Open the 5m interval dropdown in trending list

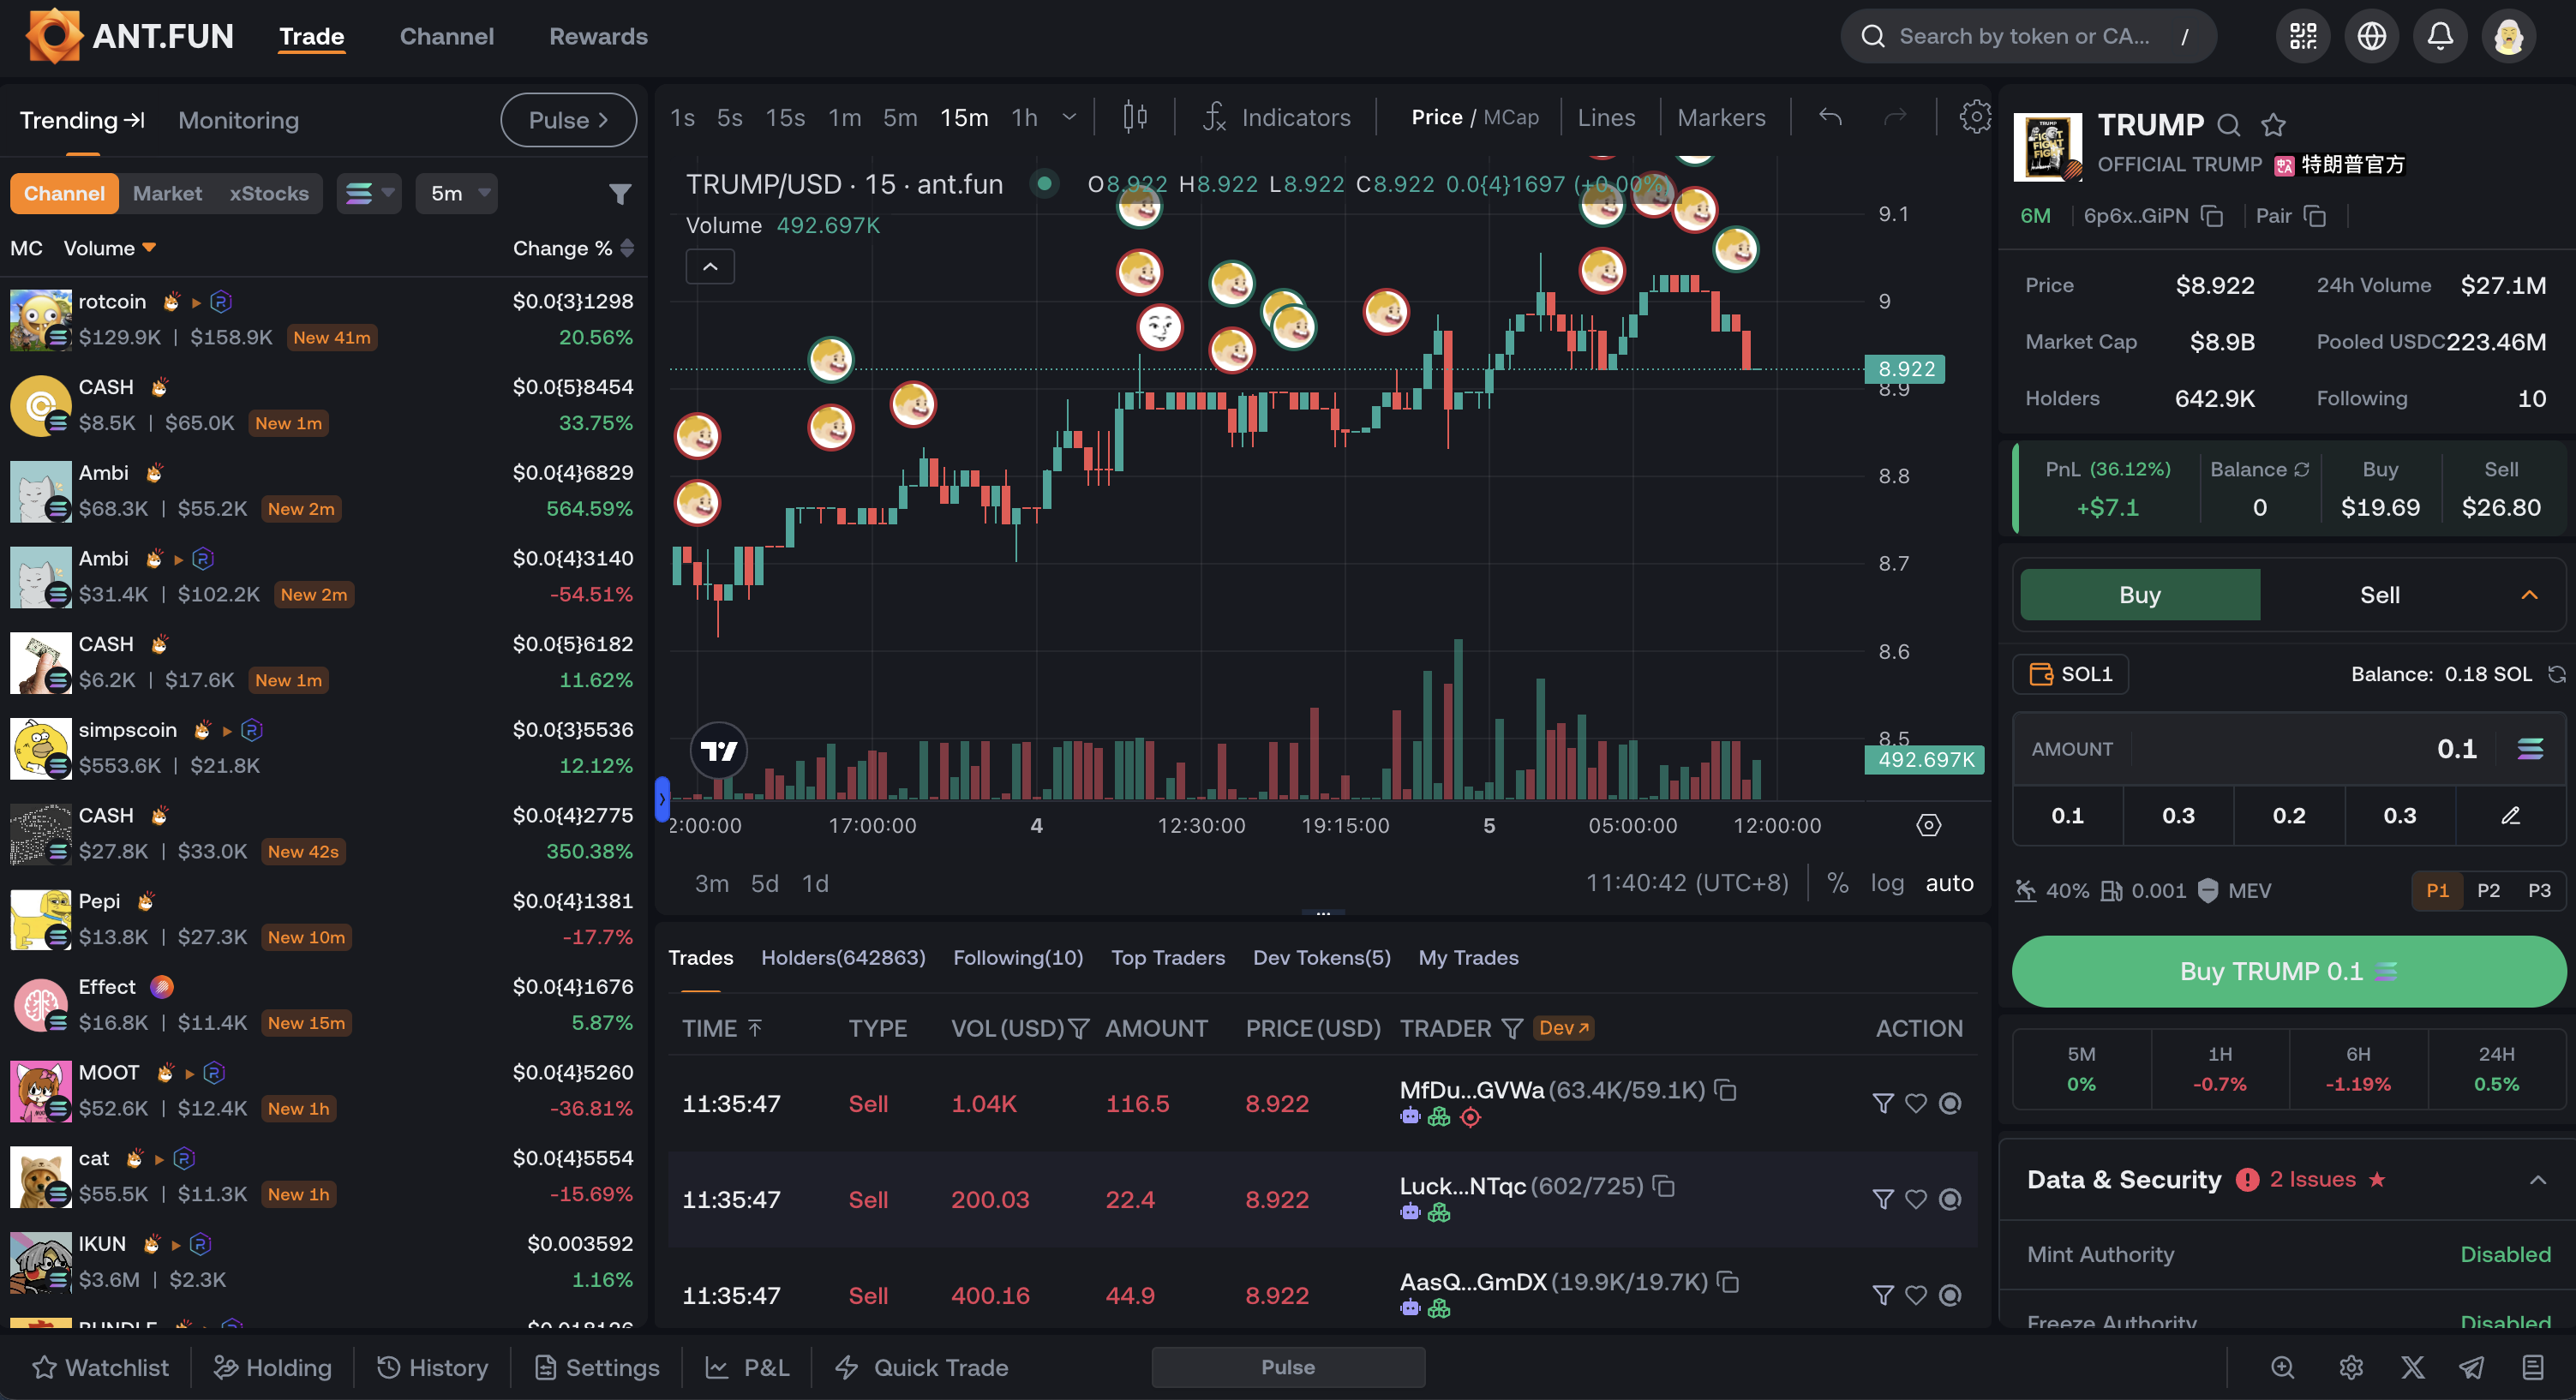pyautogui.click(x=456, y=193)
